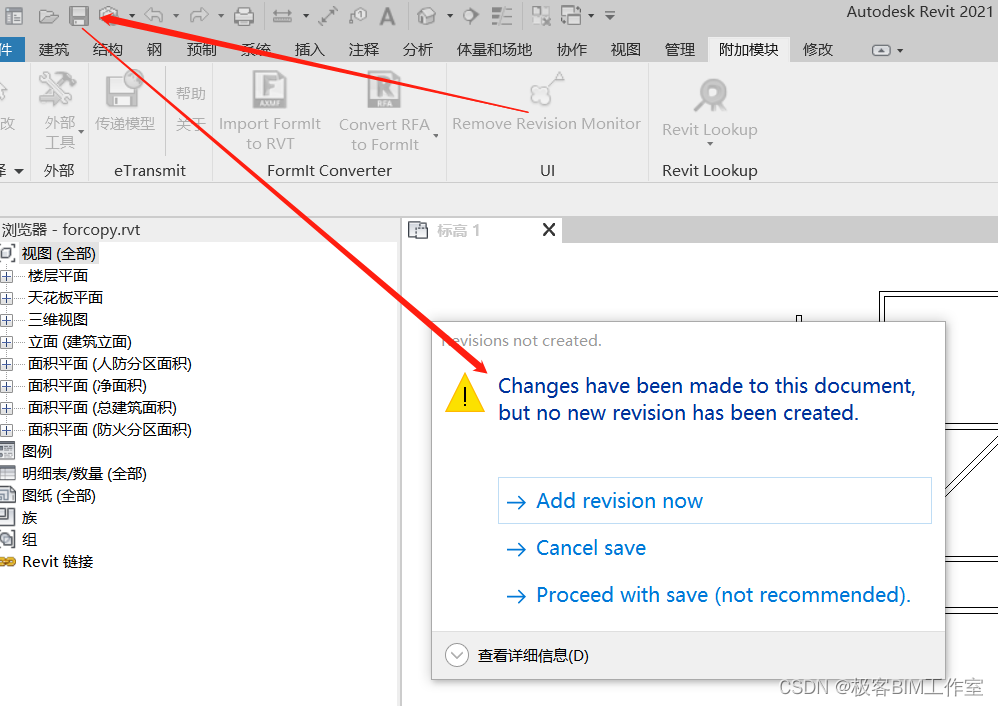Open the Undo history dropdown arrow

click(176, 15)
